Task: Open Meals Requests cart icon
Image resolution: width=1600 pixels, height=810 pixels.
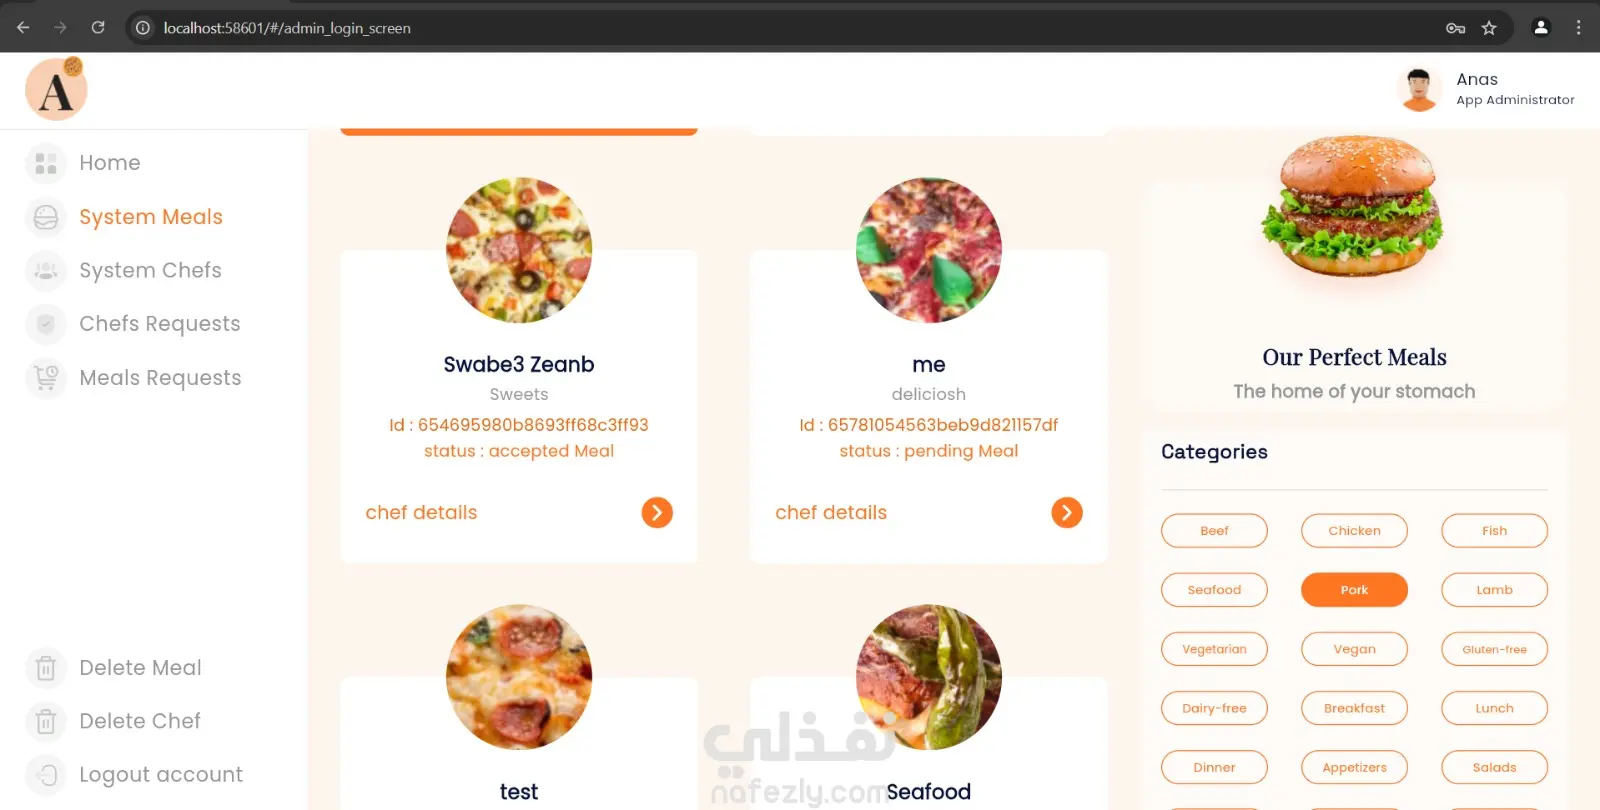Action: (46, 378)
